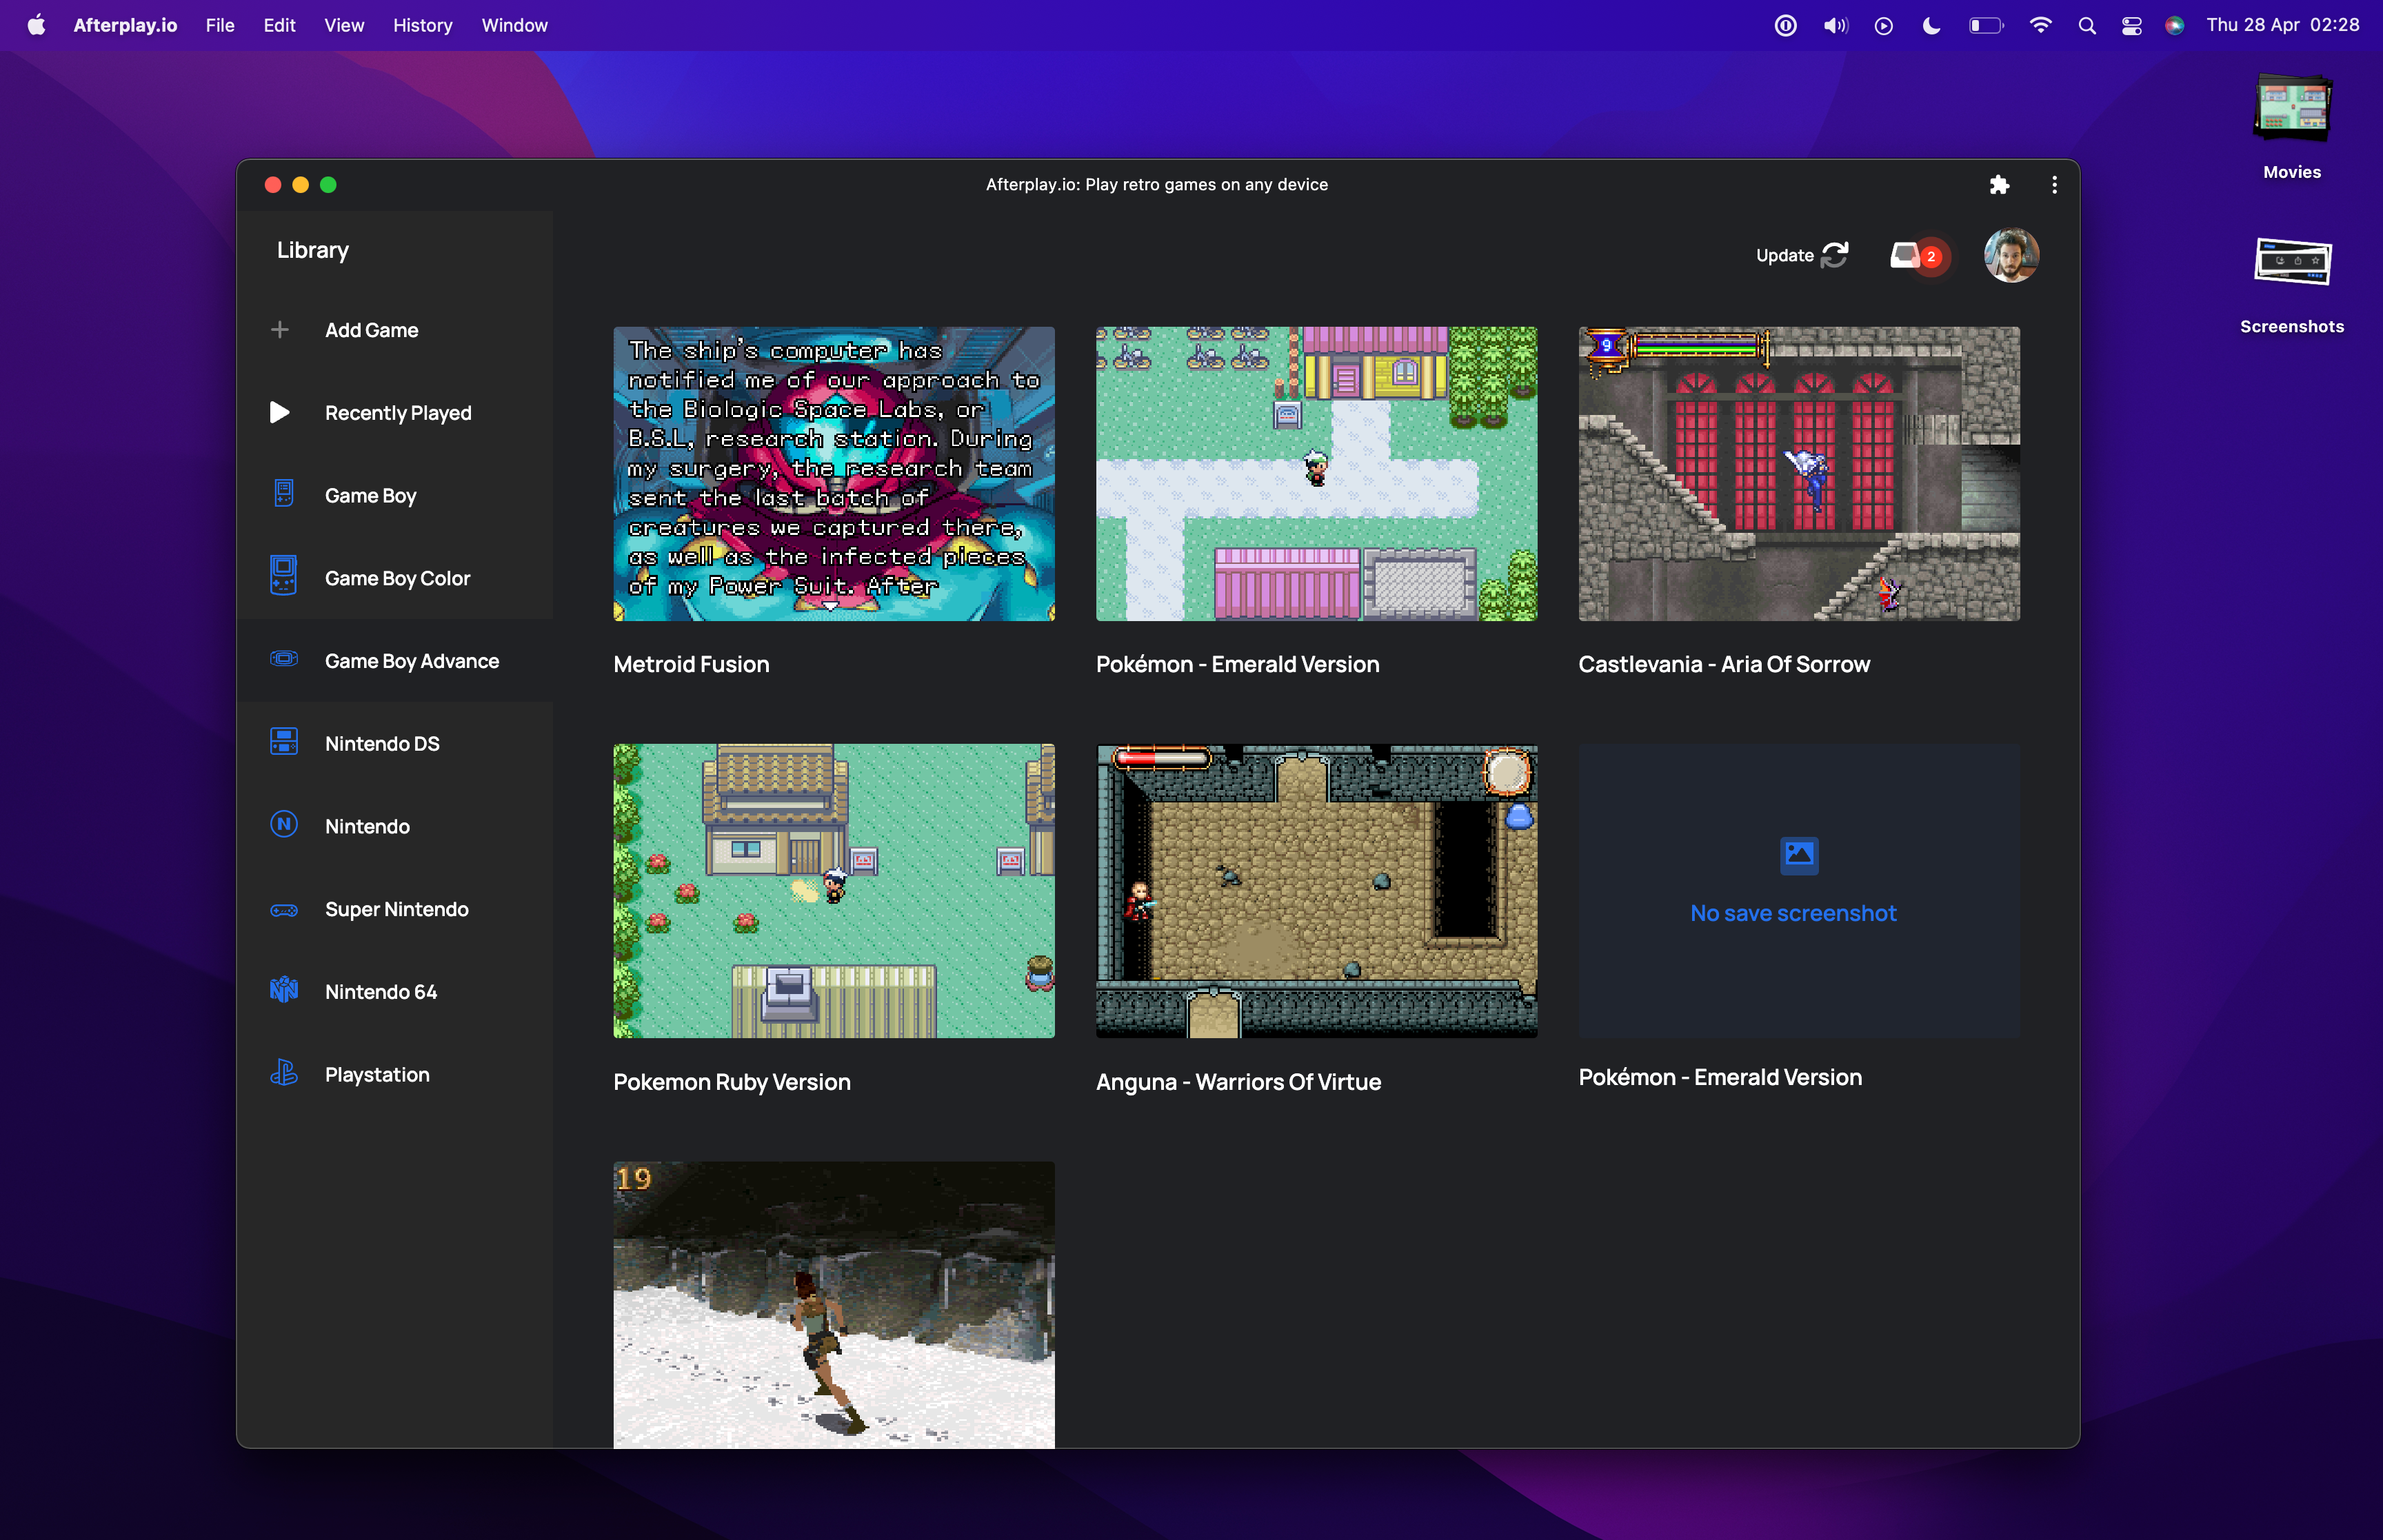
Task: Select Game Boy Advance in sidebar
Action: click(411, 660)
